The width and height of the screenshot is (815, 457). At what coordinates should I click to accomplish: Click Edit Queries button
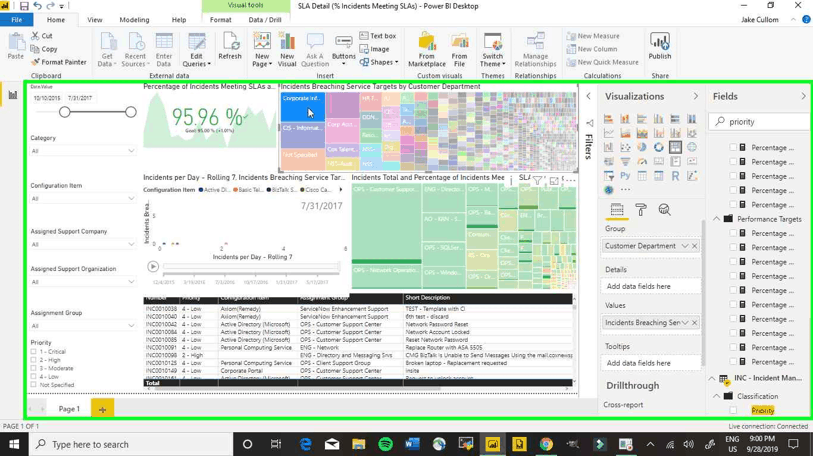pyautogui.click(x=196, y=49)
